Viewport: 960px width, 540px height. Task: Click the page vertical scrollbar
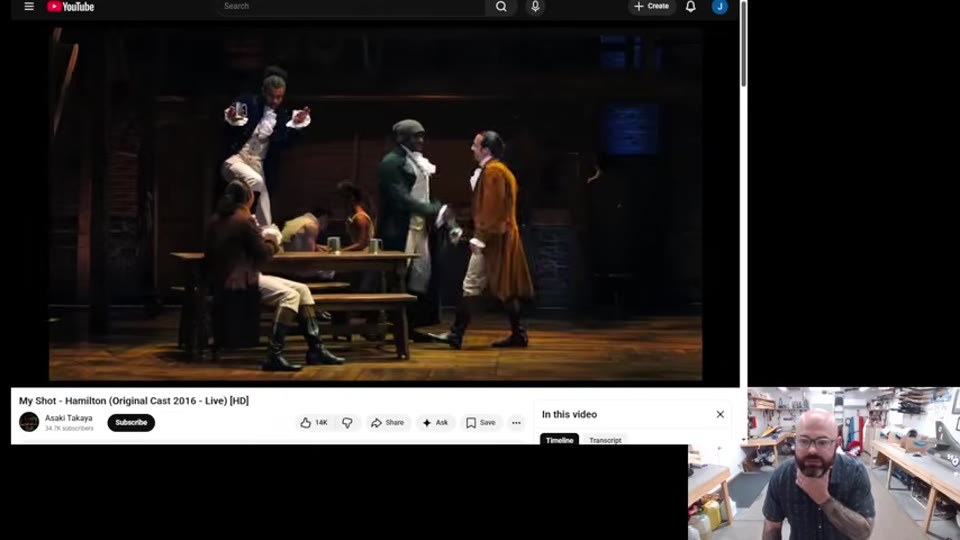744,43
